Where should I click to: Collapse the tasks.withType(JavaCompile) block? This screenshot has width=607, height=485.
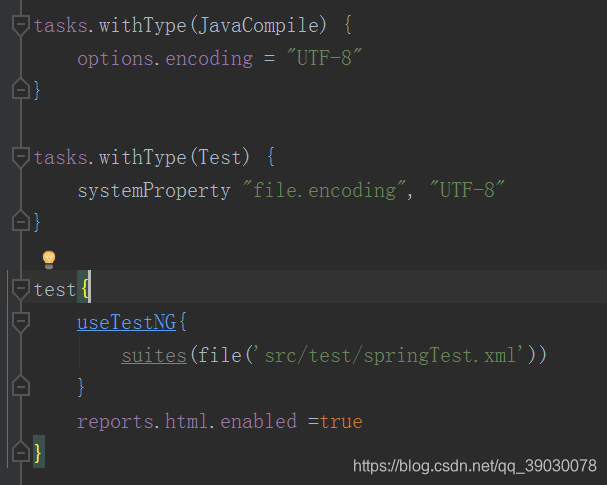point(21,26)
